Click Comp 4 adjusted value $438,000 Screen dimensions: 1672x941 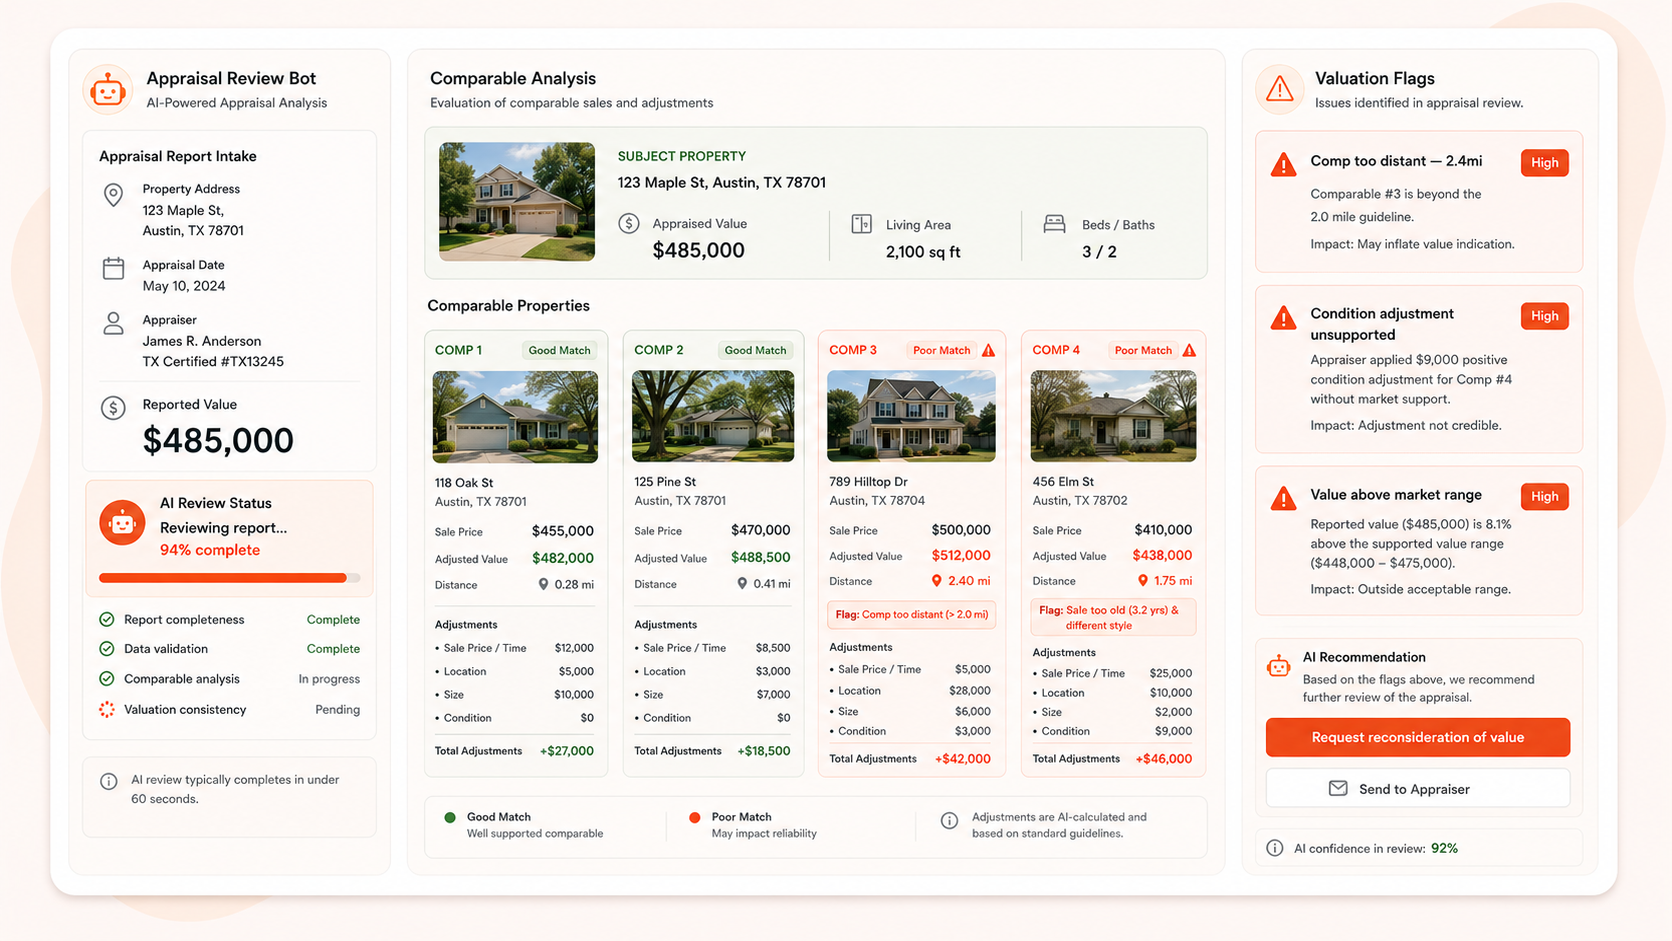point(1162,555)
